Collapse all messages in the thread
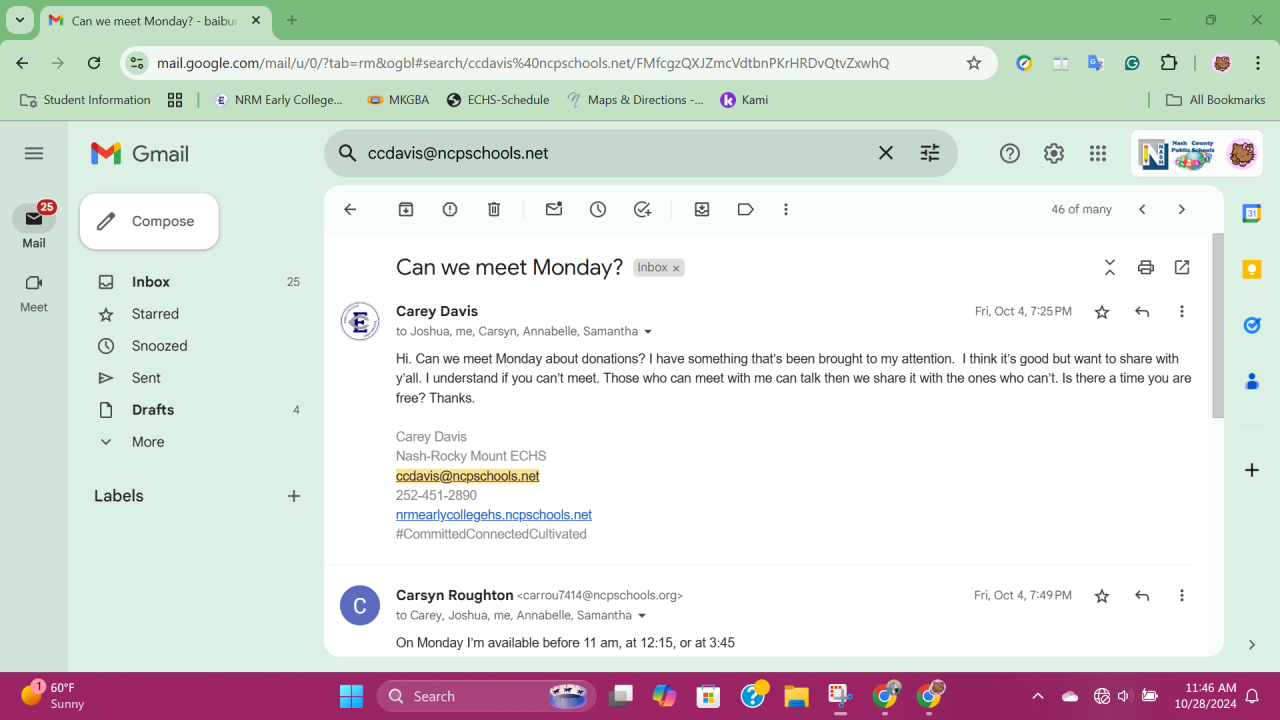The height and width of the screenshot is (720, 1280). point(1110,267)
